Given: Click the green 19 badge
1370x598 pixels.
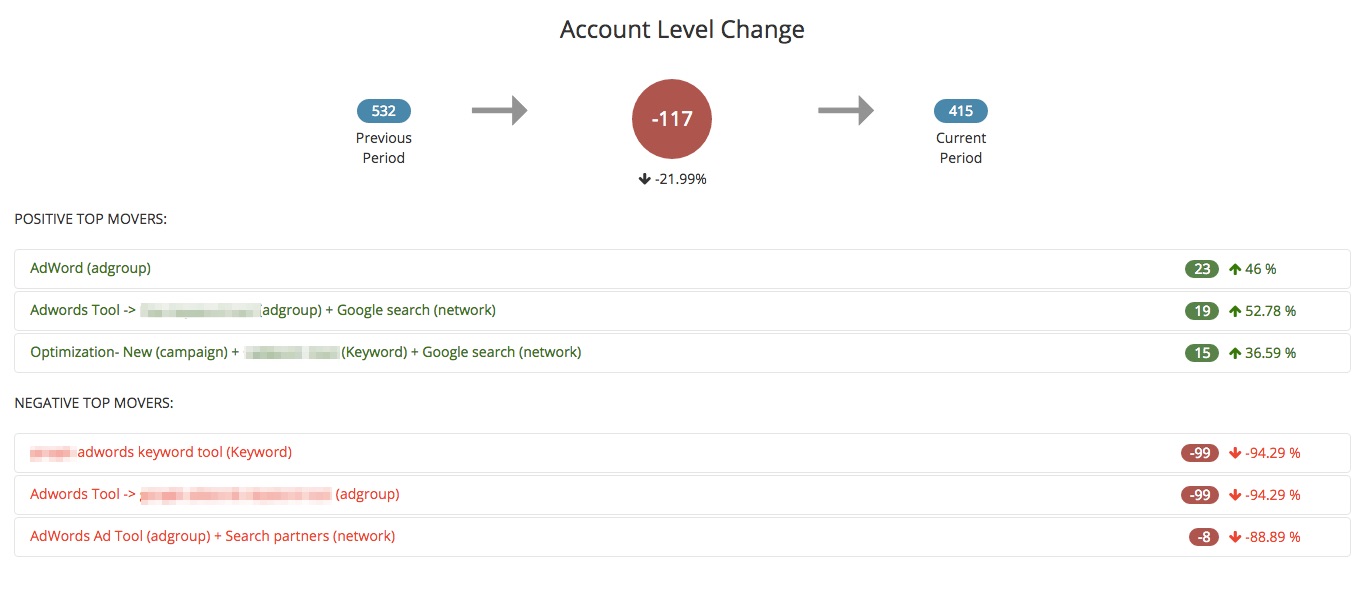Looking at the screenshot, I should (x=1202, y=311).
